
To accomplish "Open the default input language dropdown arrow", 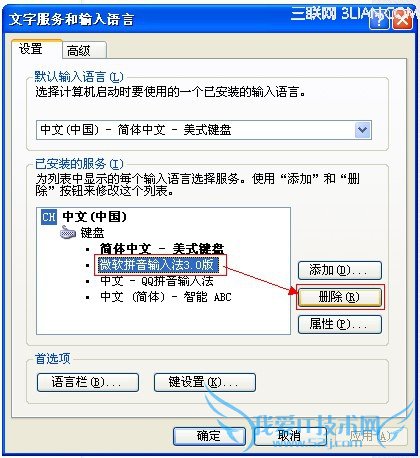I will point(362,130).
